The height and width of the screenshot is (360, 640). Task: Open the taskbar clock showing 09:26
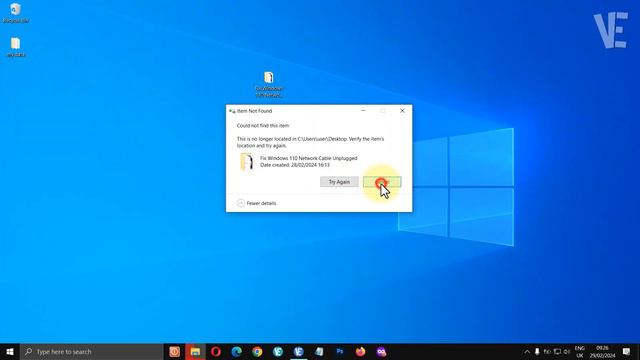coord(602,352)
